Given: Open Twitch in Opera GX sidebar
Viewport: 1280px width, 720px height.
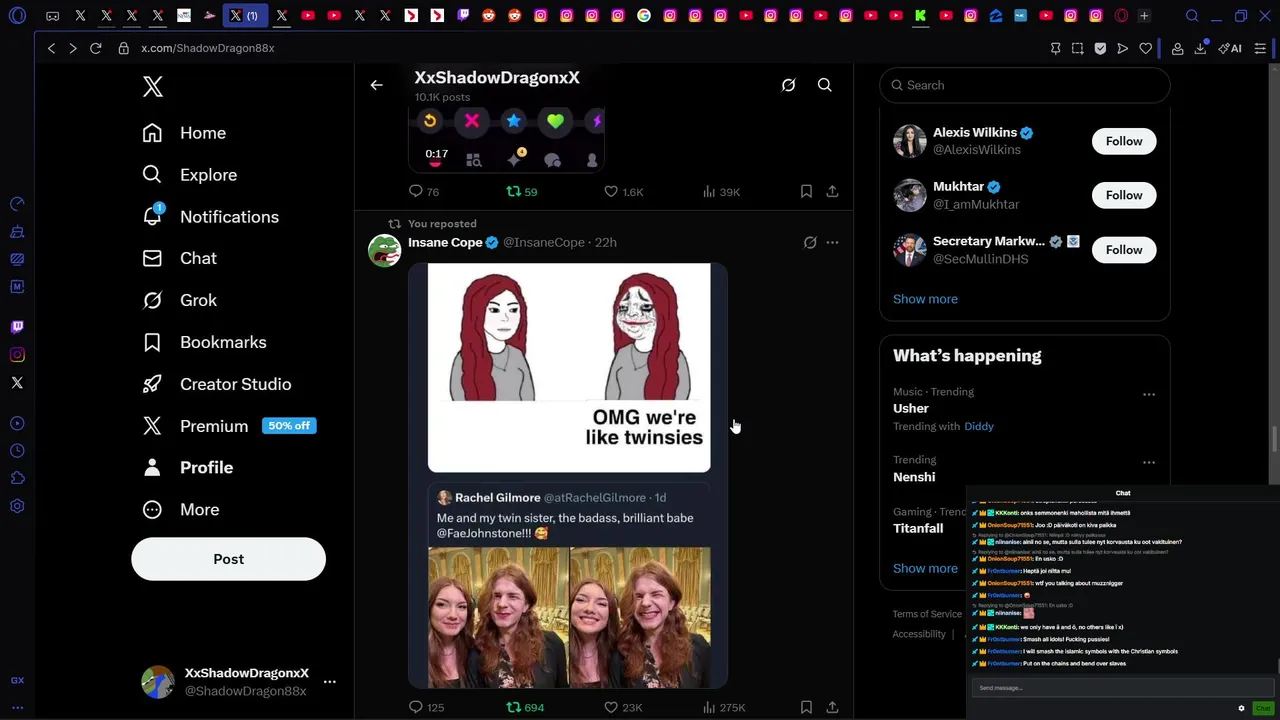Looking at the screenshot, I should coord(17,327).
